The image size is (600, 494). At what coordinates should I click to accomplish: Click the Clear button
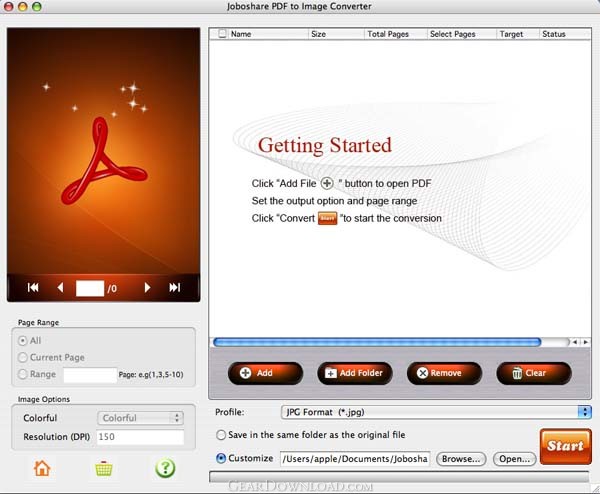pyautogui.click(x=534, y=373)
